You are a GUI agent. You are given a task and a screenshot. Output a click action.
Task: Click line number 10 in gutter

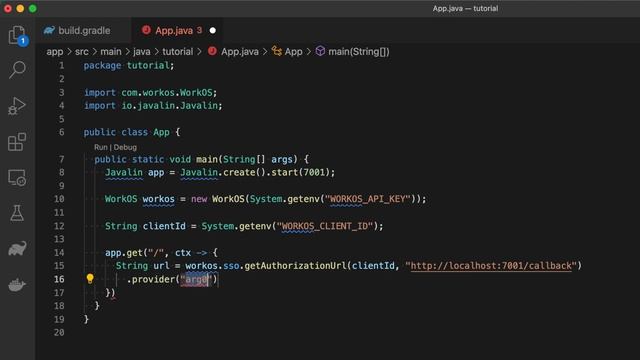coord(59,199)
